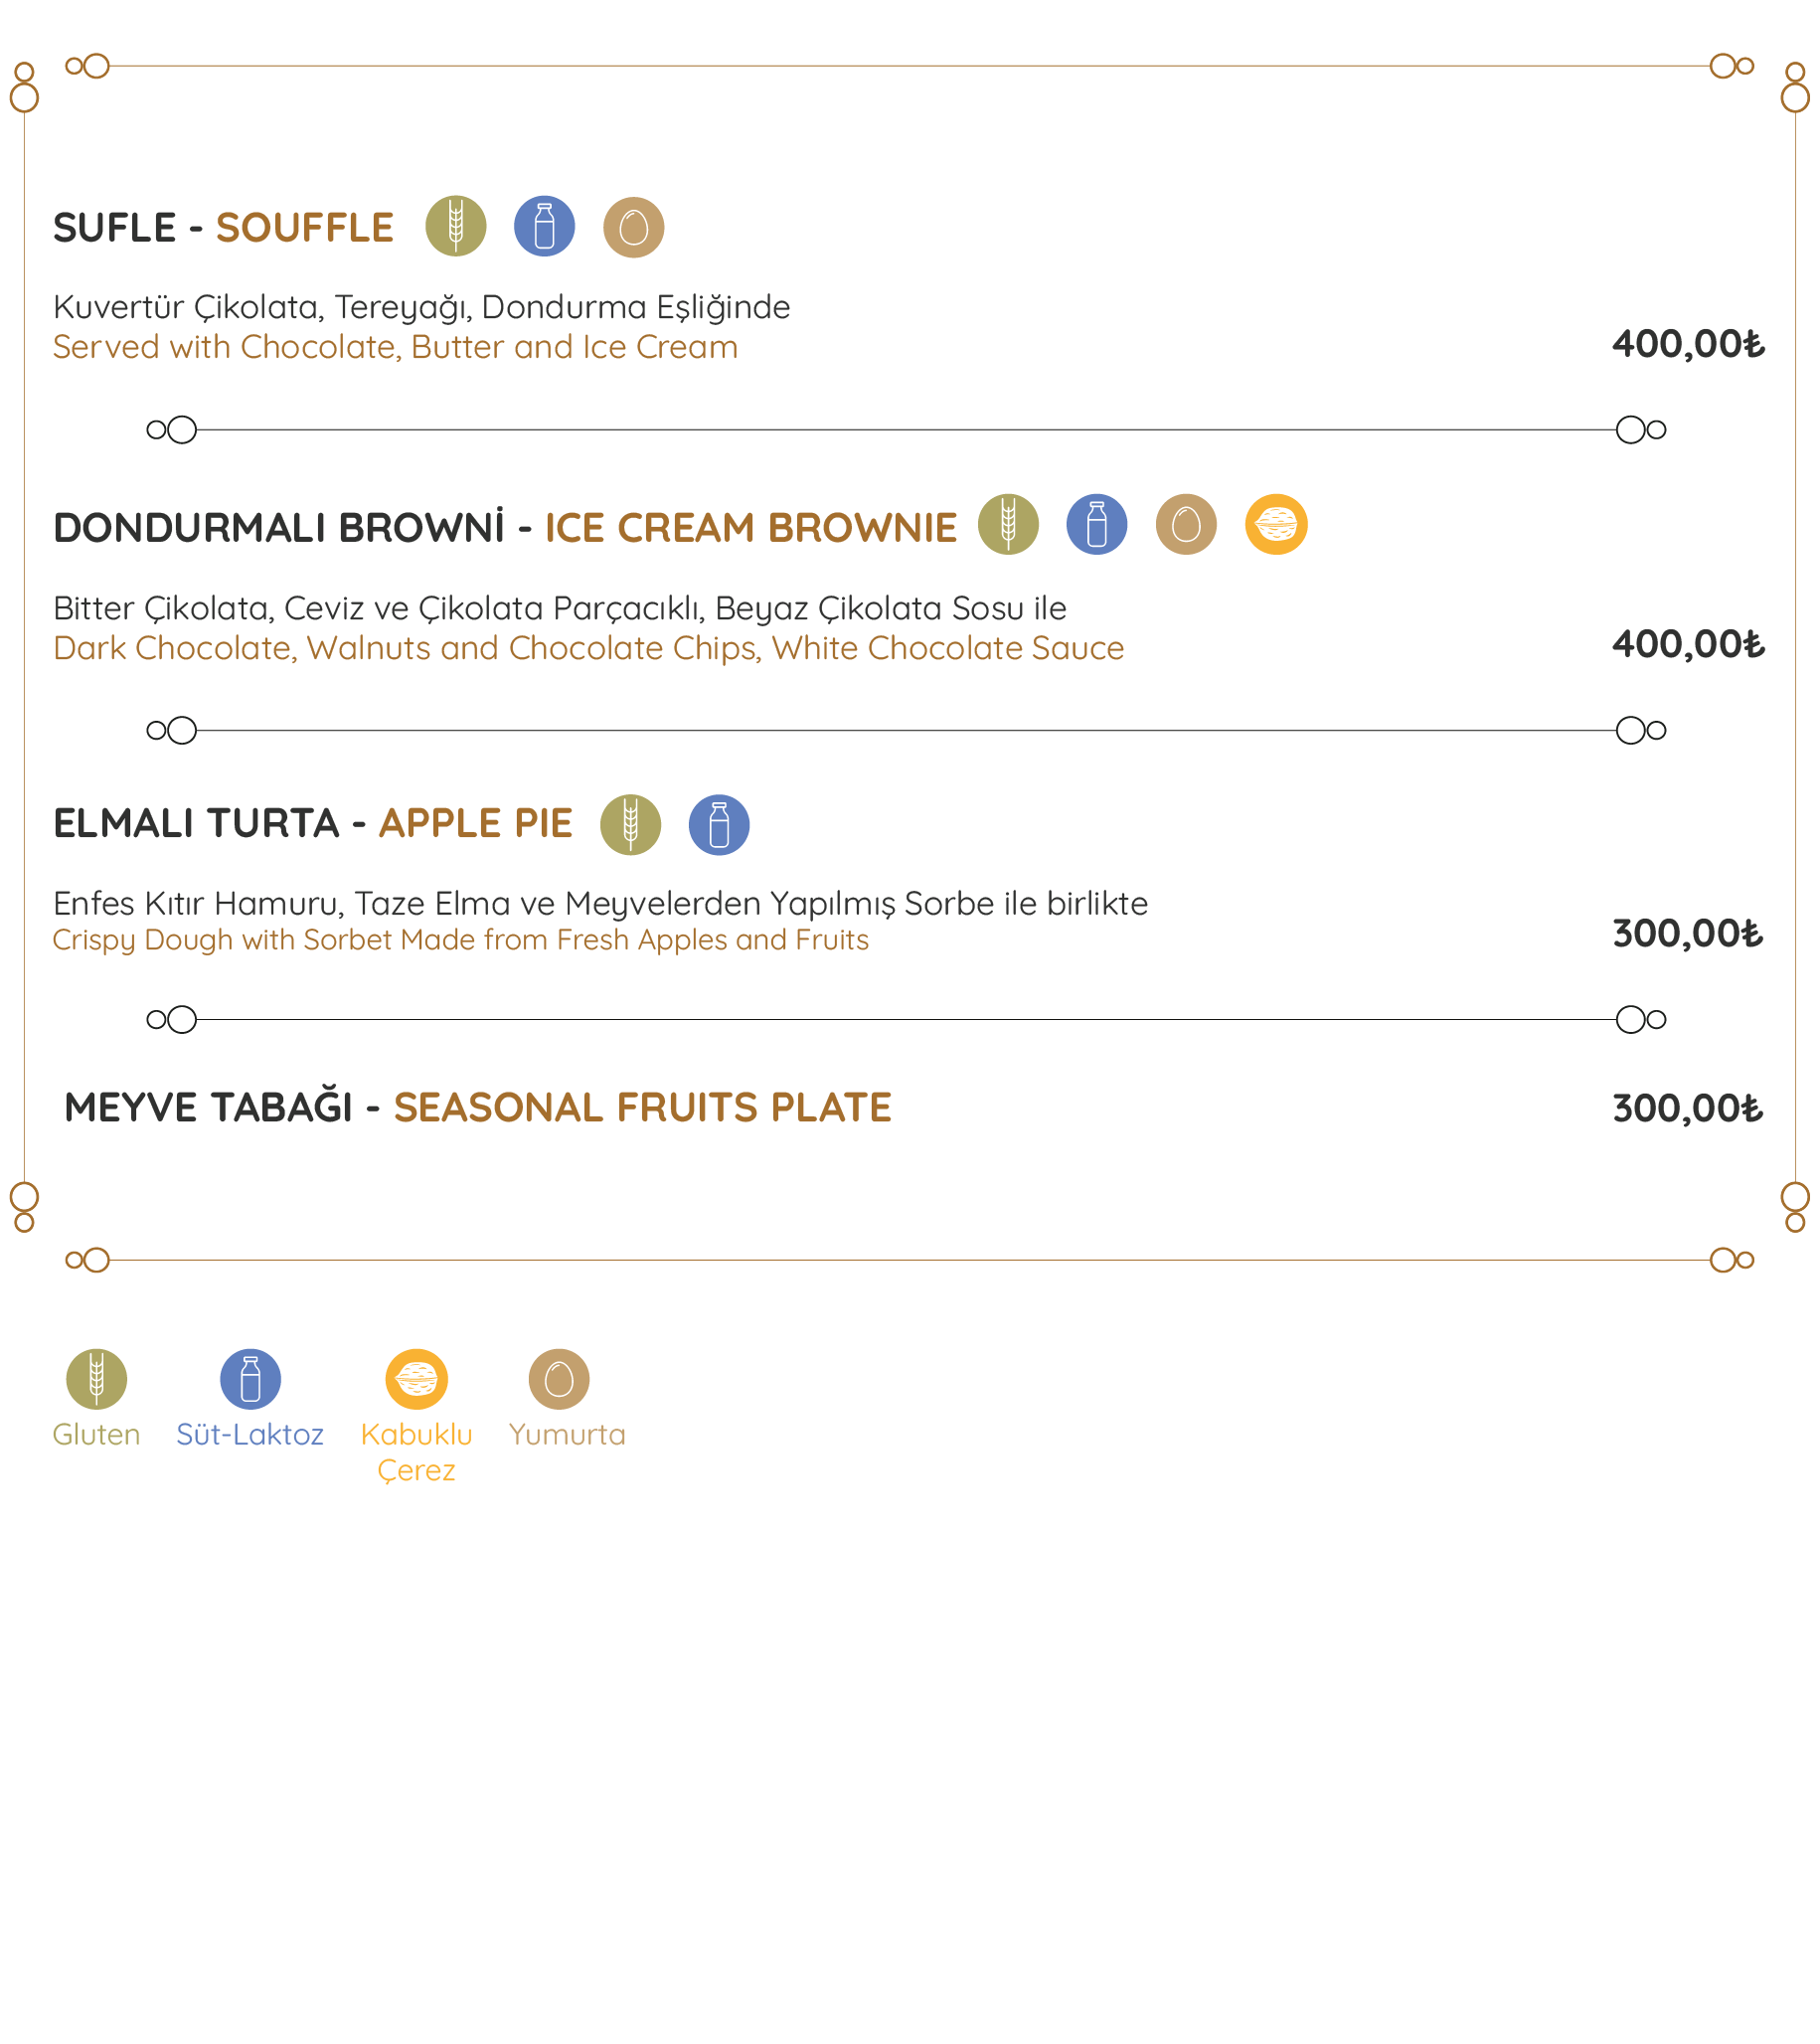Click the walnut icon beside Ice Cream Brownie
1820x2044 pixels.
pos(1276,524)
